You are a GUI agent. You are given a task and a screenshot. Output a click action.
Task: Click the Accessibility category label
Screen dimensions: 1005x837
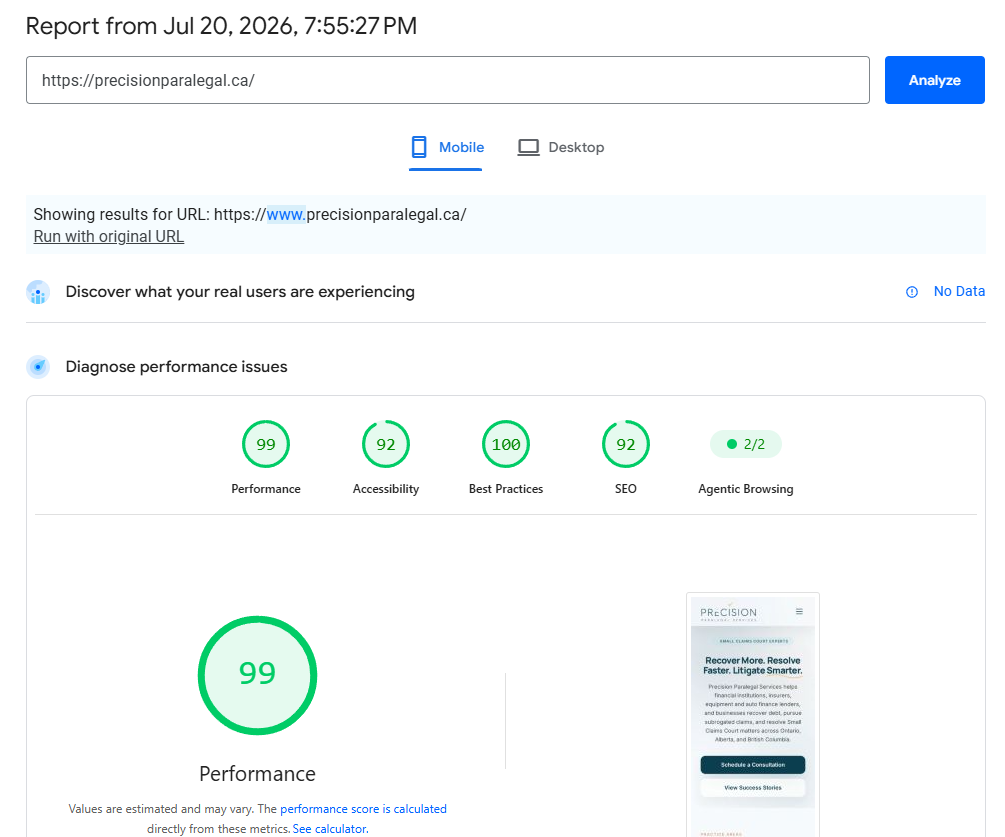[386, 489]
